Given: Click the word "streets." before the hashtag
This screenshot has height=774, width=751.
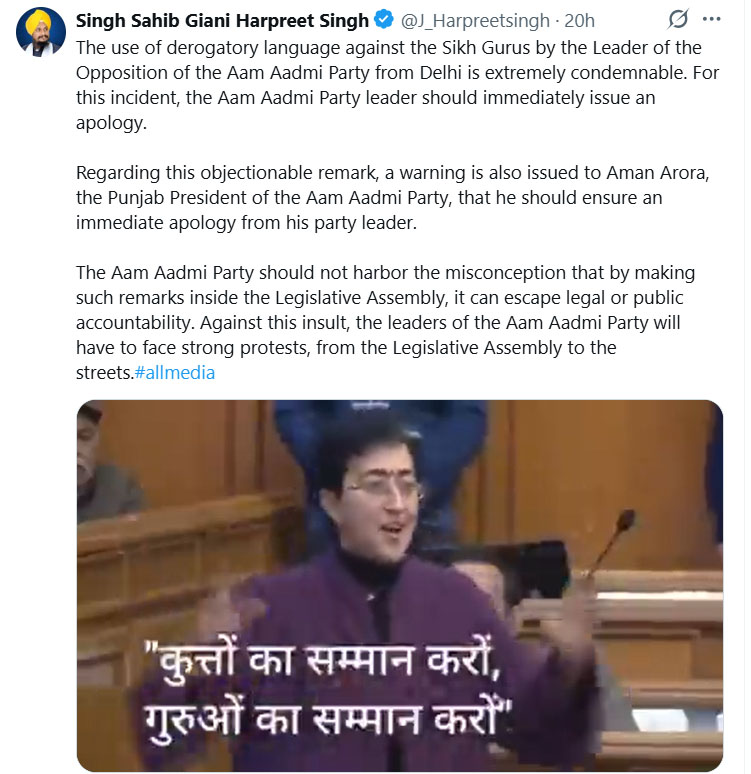Looking at the screenshot, I should [105, 373].
